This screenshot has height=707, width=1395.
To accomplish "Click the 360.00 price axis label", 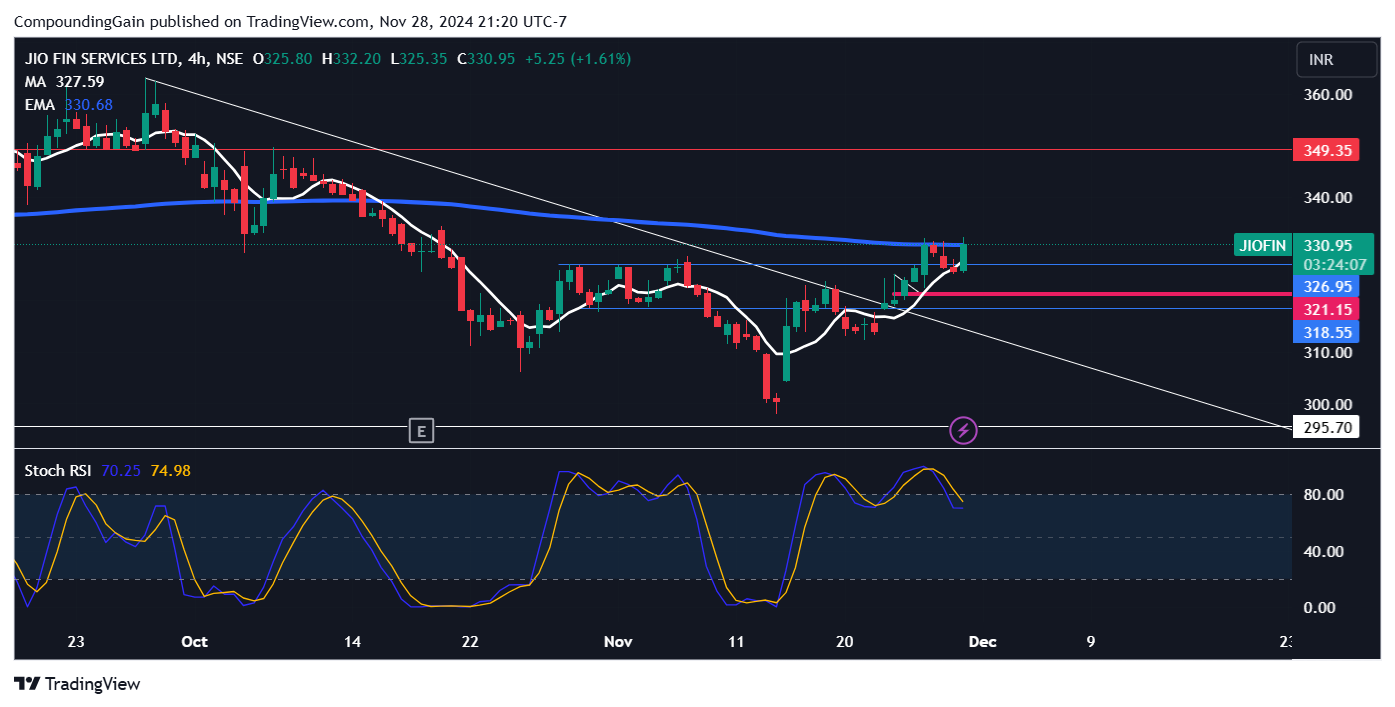I will tap(1328, 95).
